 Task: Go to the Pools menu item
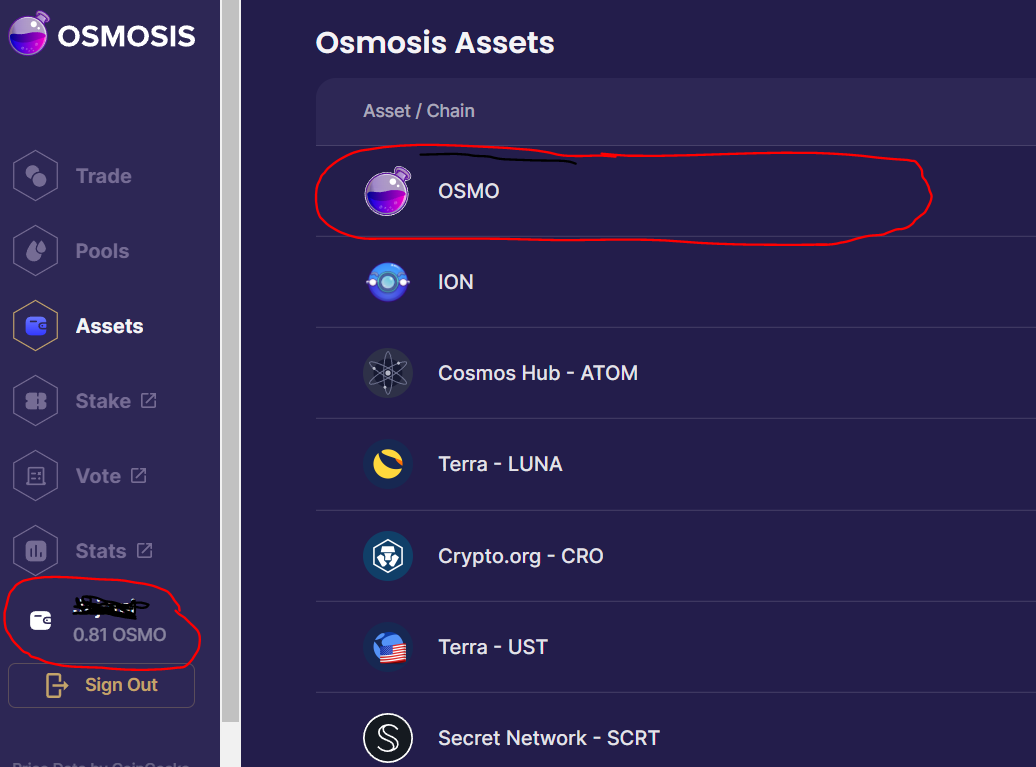[102, 251]
